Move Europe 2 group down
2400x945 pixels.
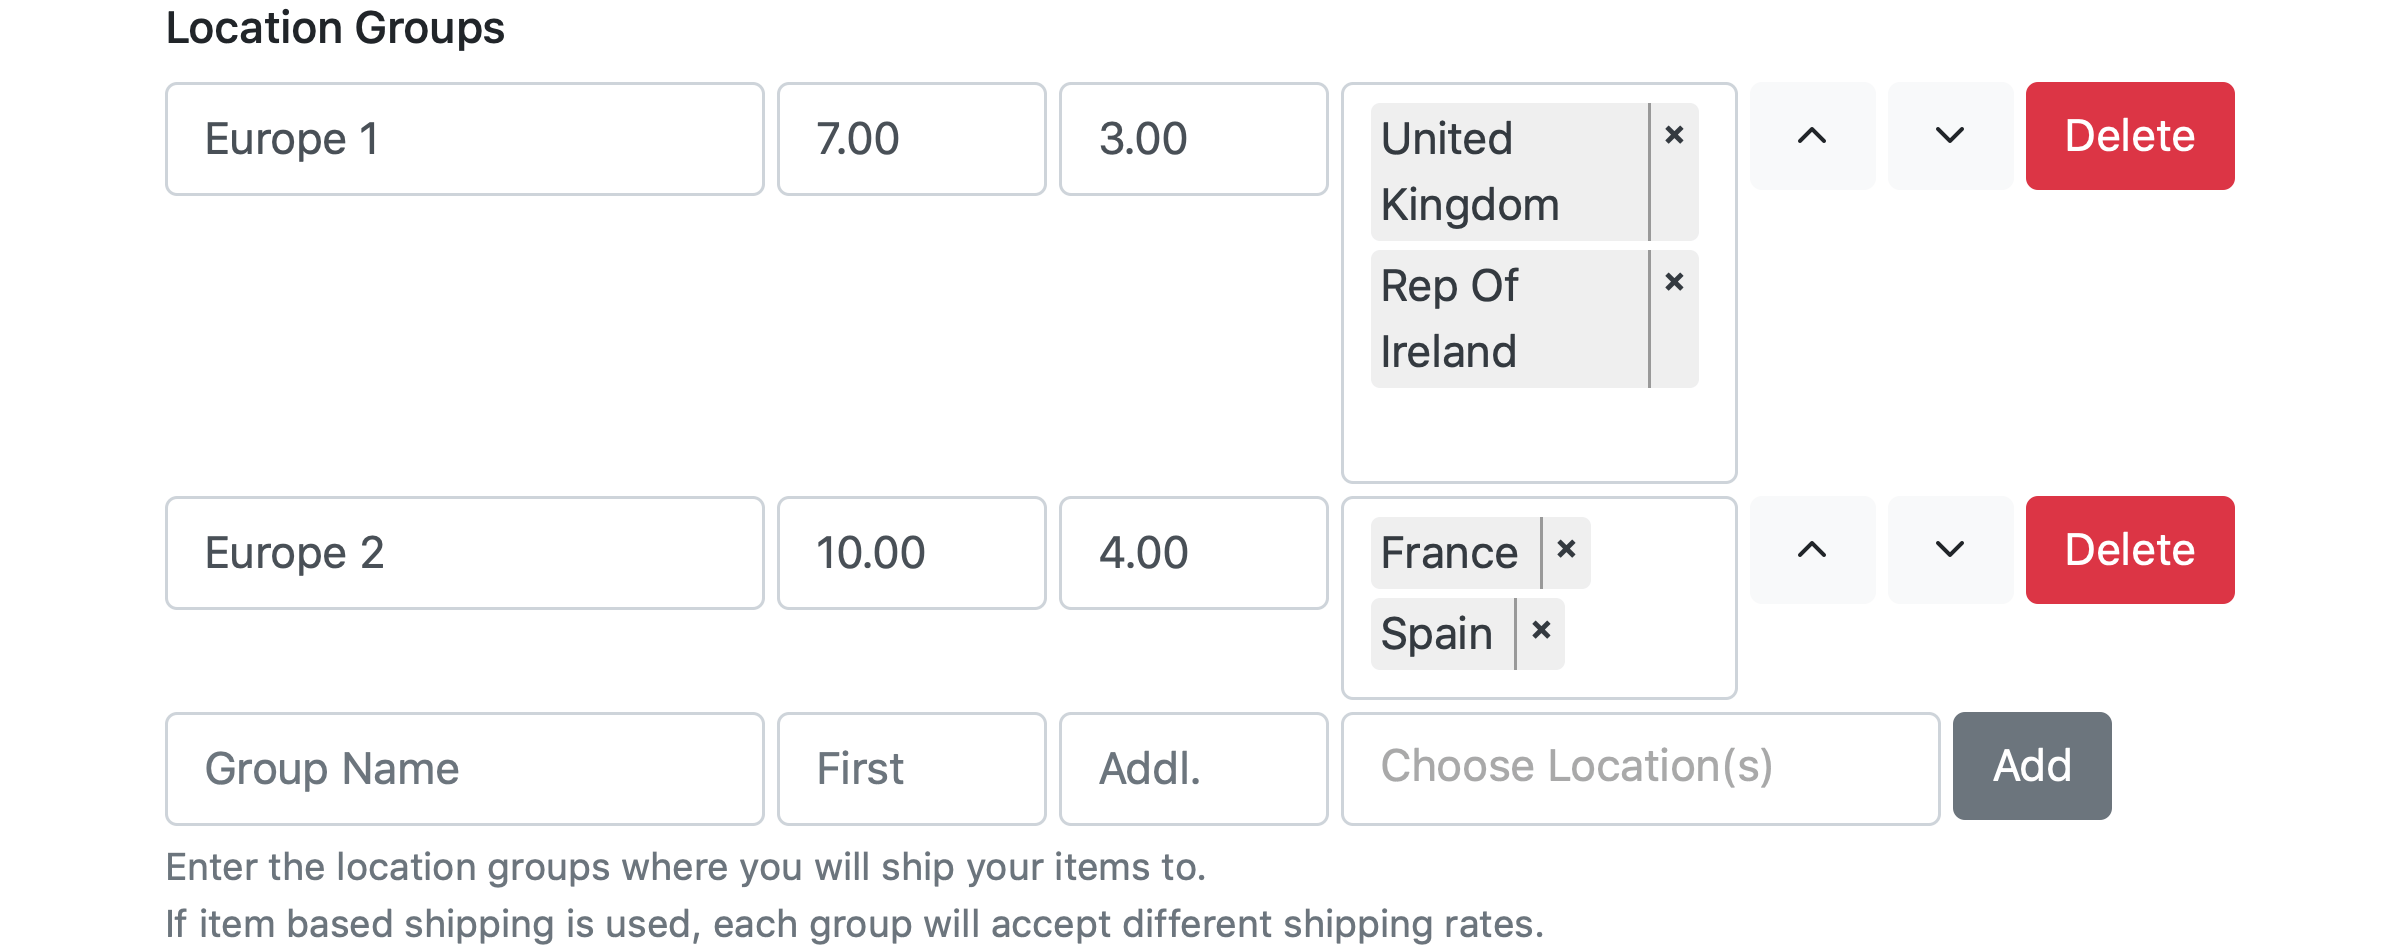tap(1950, 550)
